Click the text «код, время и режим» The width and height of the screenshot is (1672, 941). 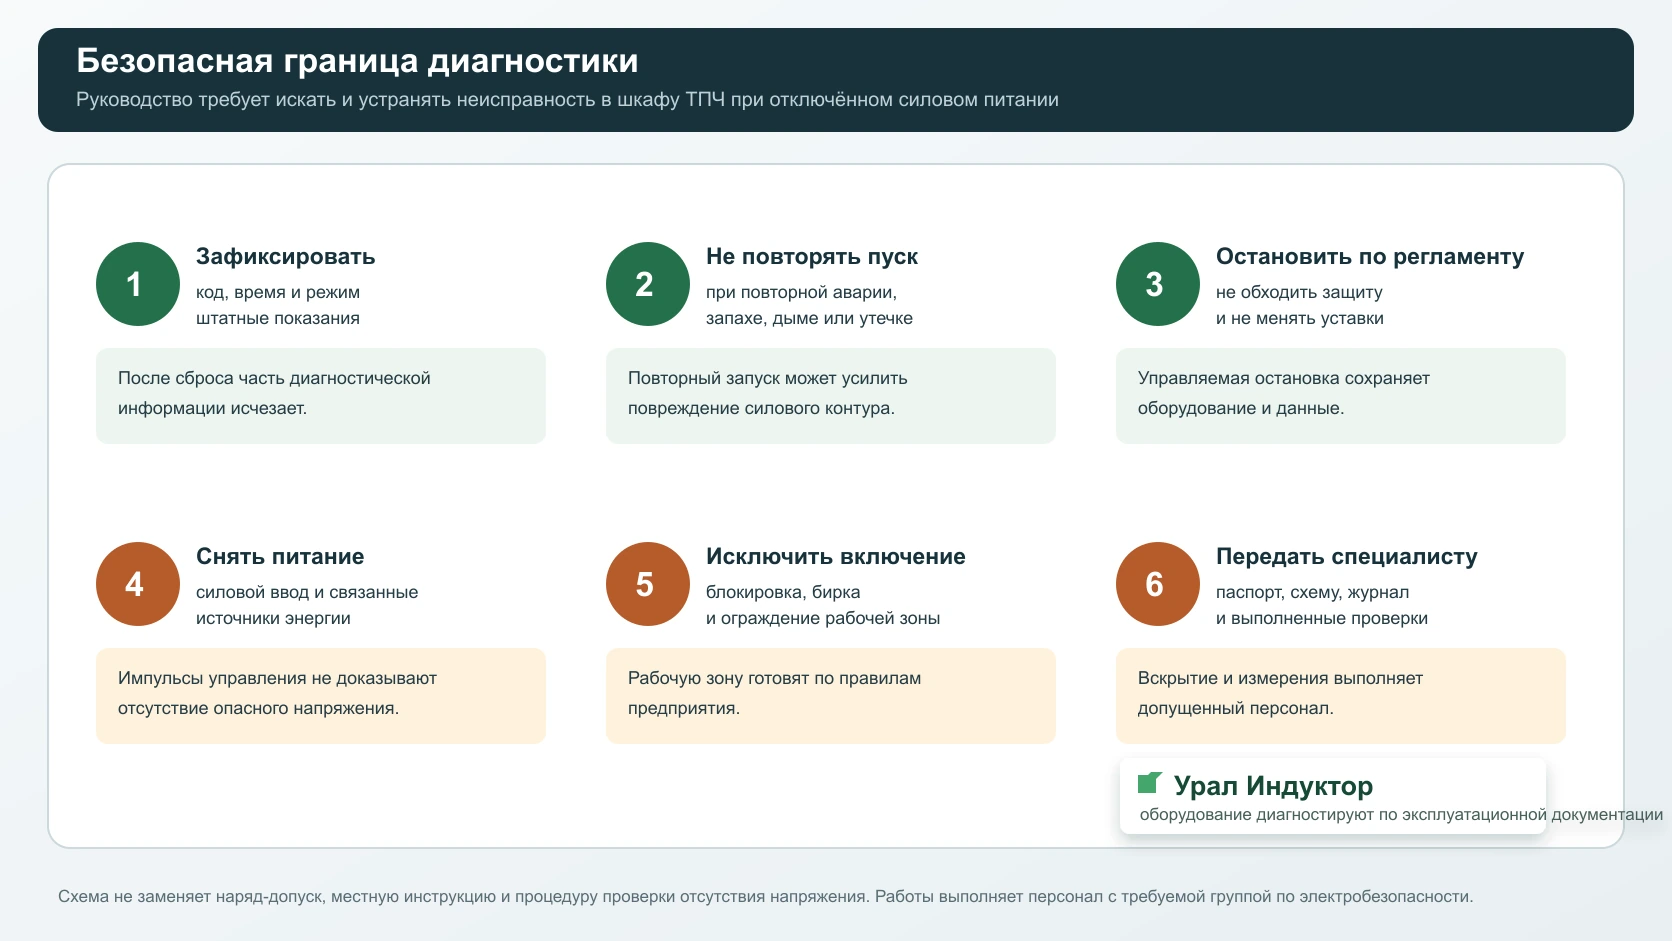tap(278, 292)
